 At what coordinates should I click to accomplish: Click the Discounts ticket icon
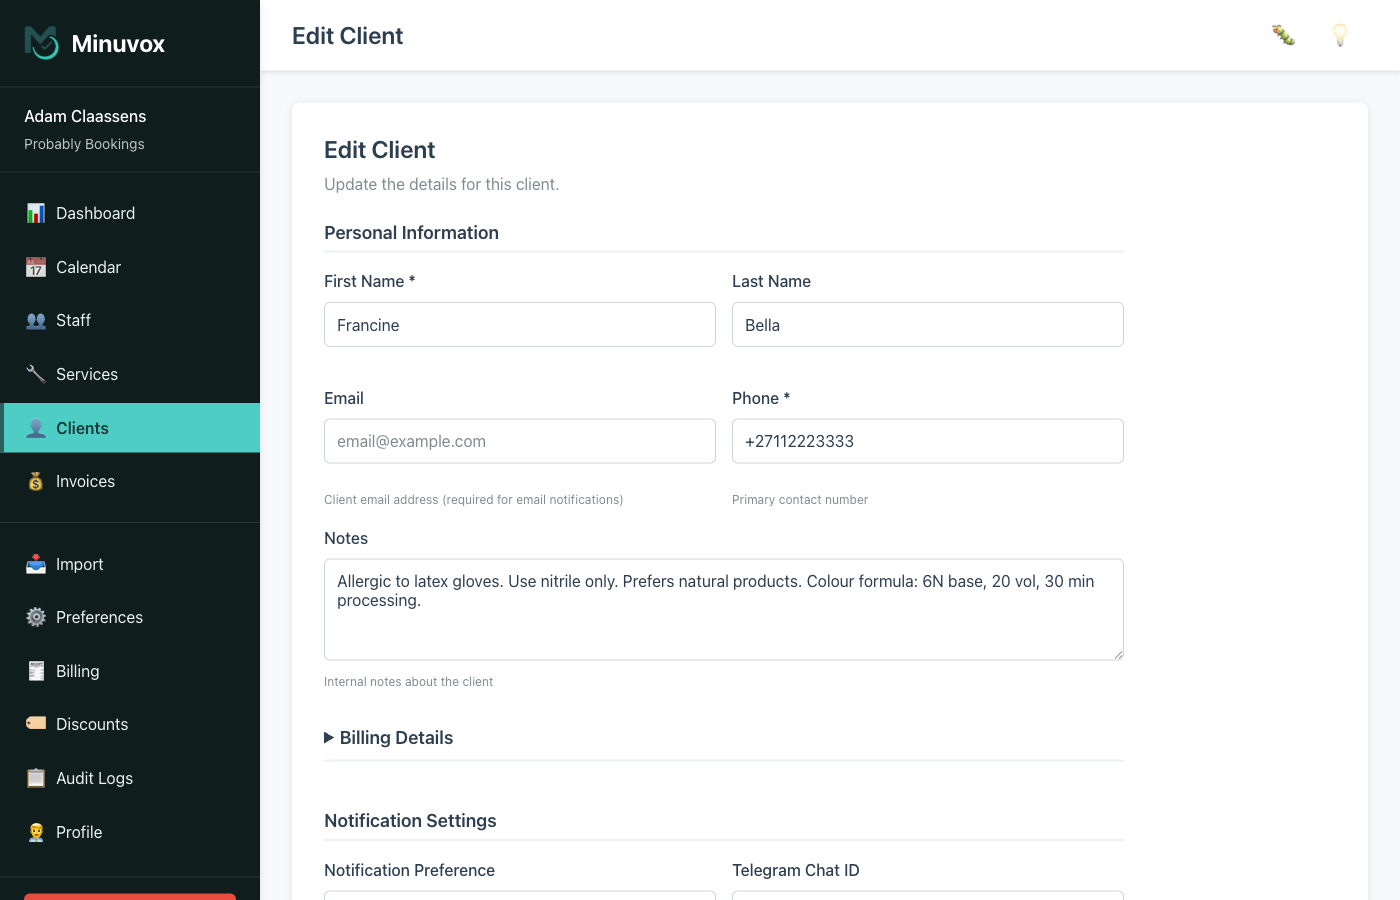click(x=36, y=724)
